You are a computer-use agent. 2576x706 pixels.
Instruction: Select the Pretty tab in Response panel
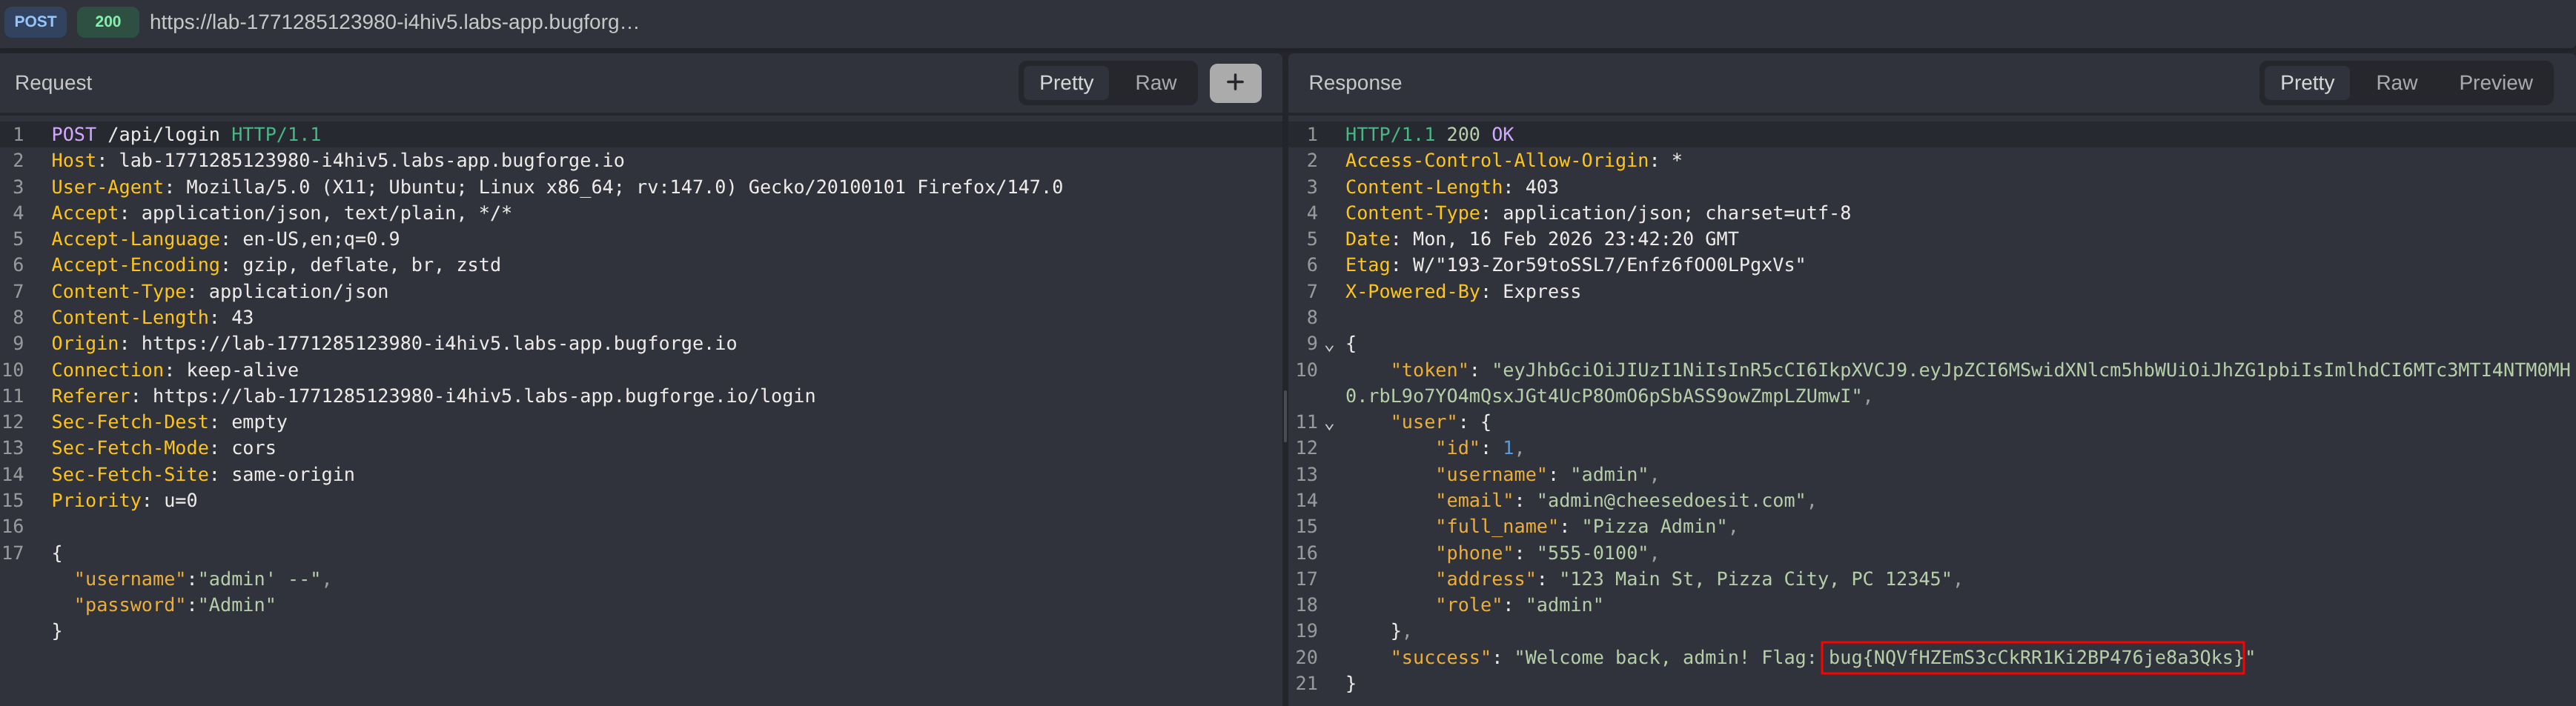[x=2306, y=83]
